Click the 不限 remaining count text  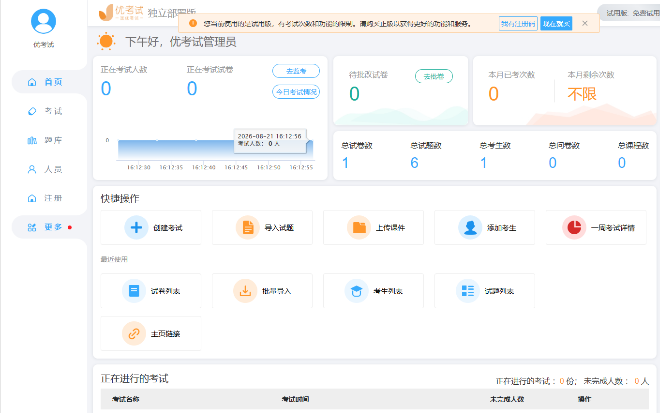(x=582, y=94)
